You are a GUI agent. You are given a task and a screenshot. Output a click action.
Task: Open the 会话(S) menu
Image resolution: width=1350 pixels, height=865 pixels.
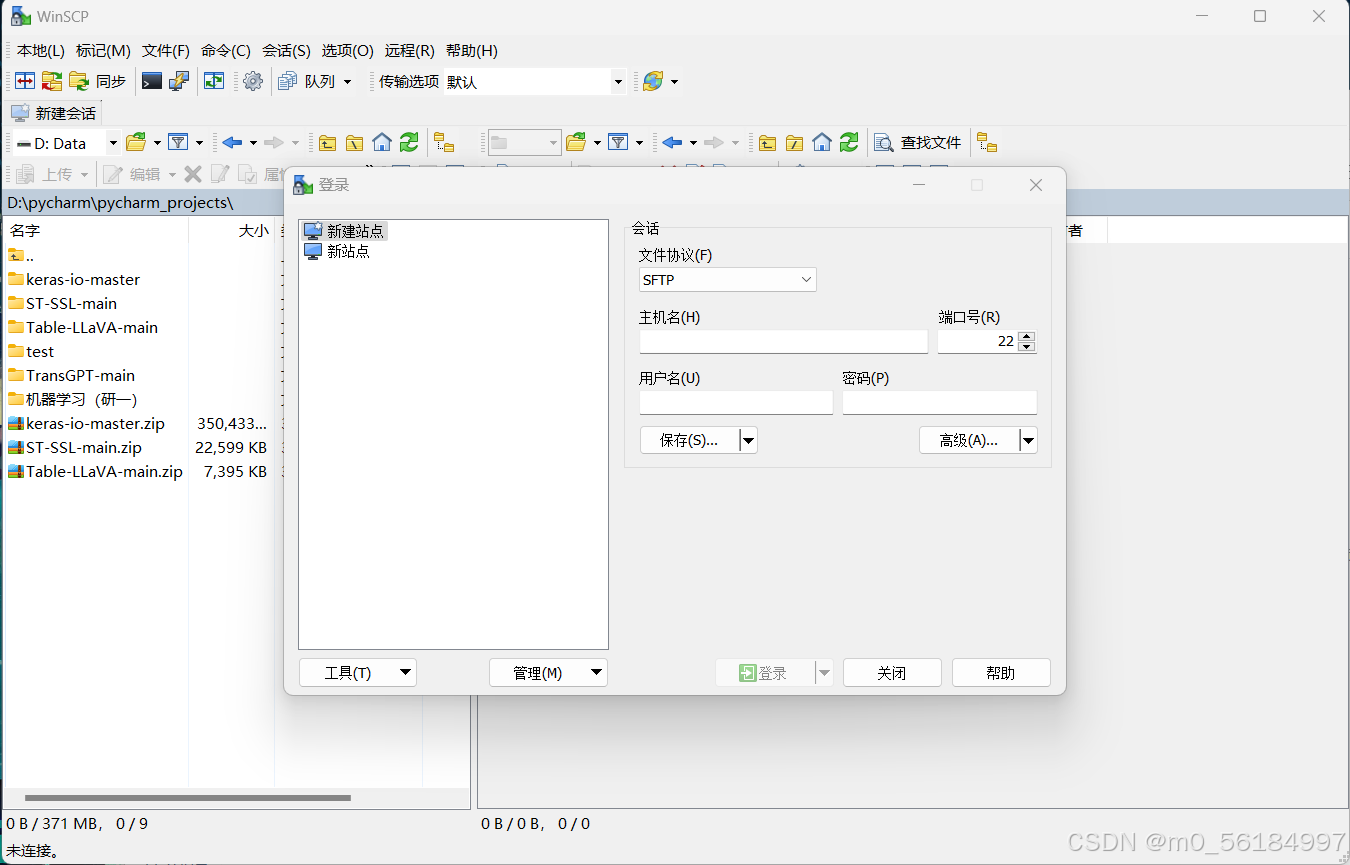[x=286, y=51]
